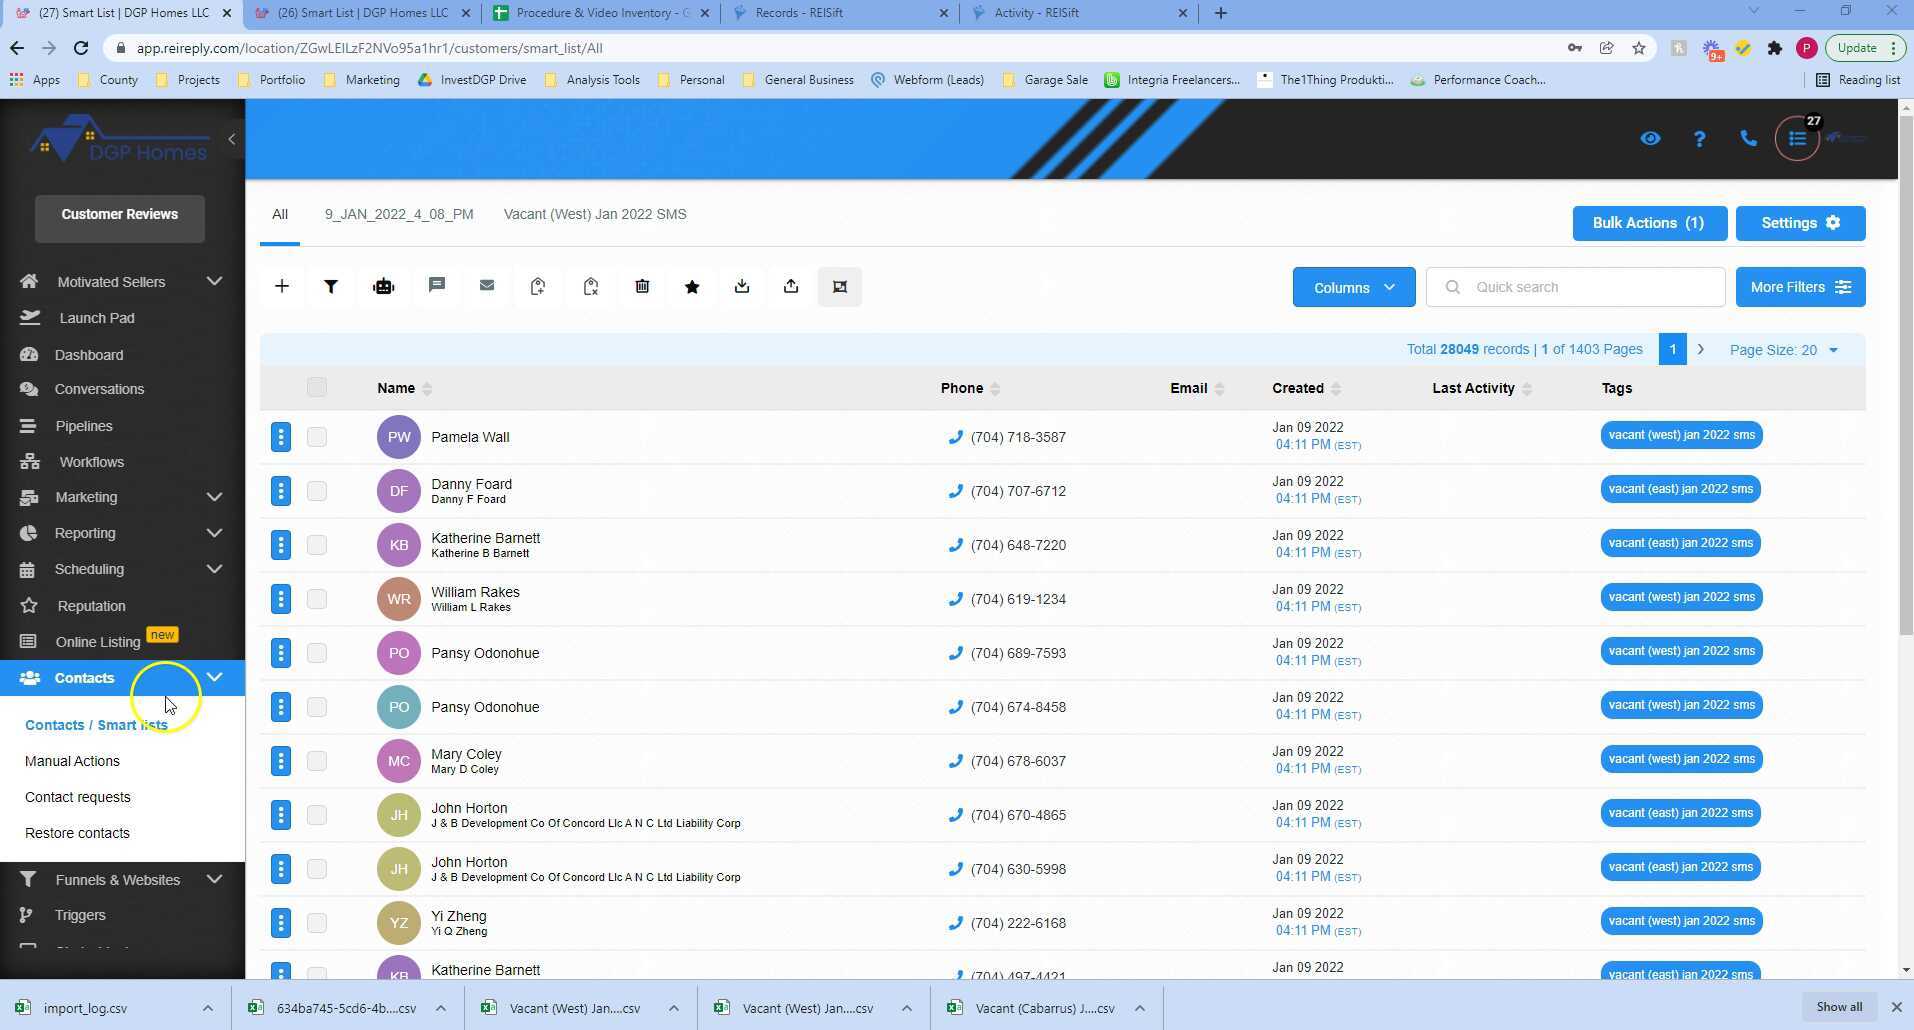
Task: Toggle the select-all checkbox in header
Action: tap(315, 387)
